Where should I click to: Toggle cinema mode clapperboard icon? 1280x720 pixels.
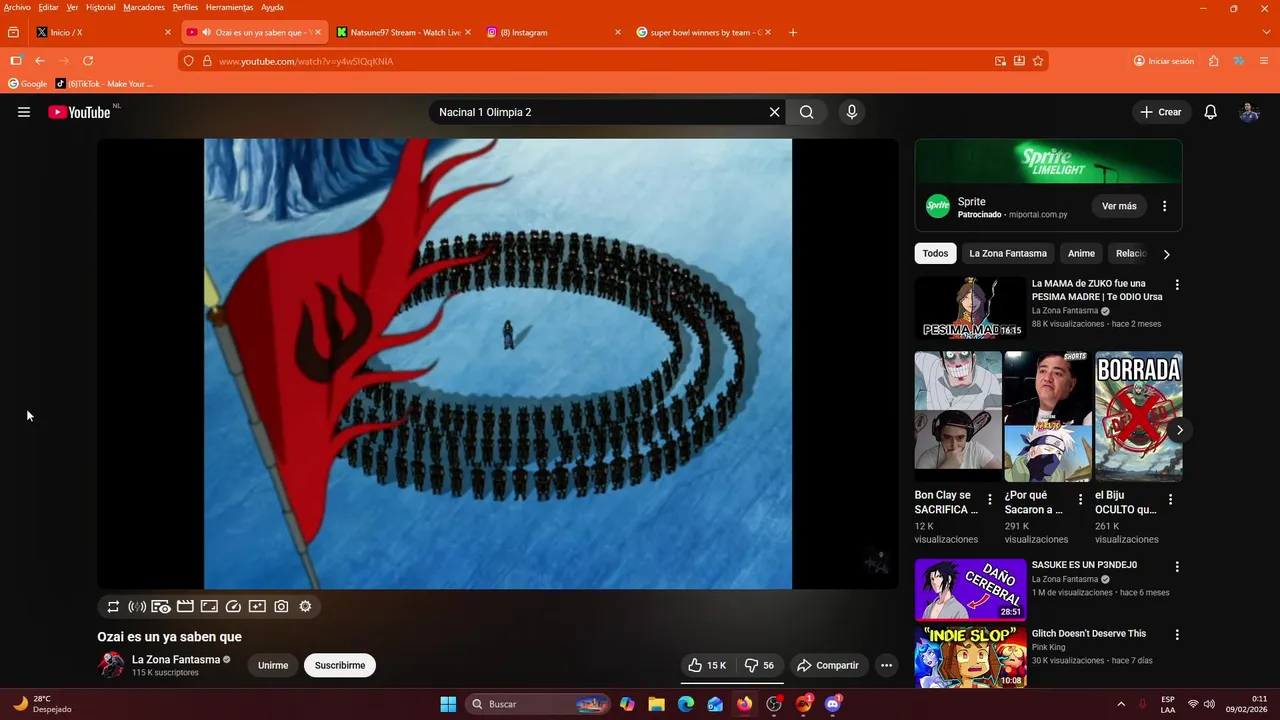point(185,606)
